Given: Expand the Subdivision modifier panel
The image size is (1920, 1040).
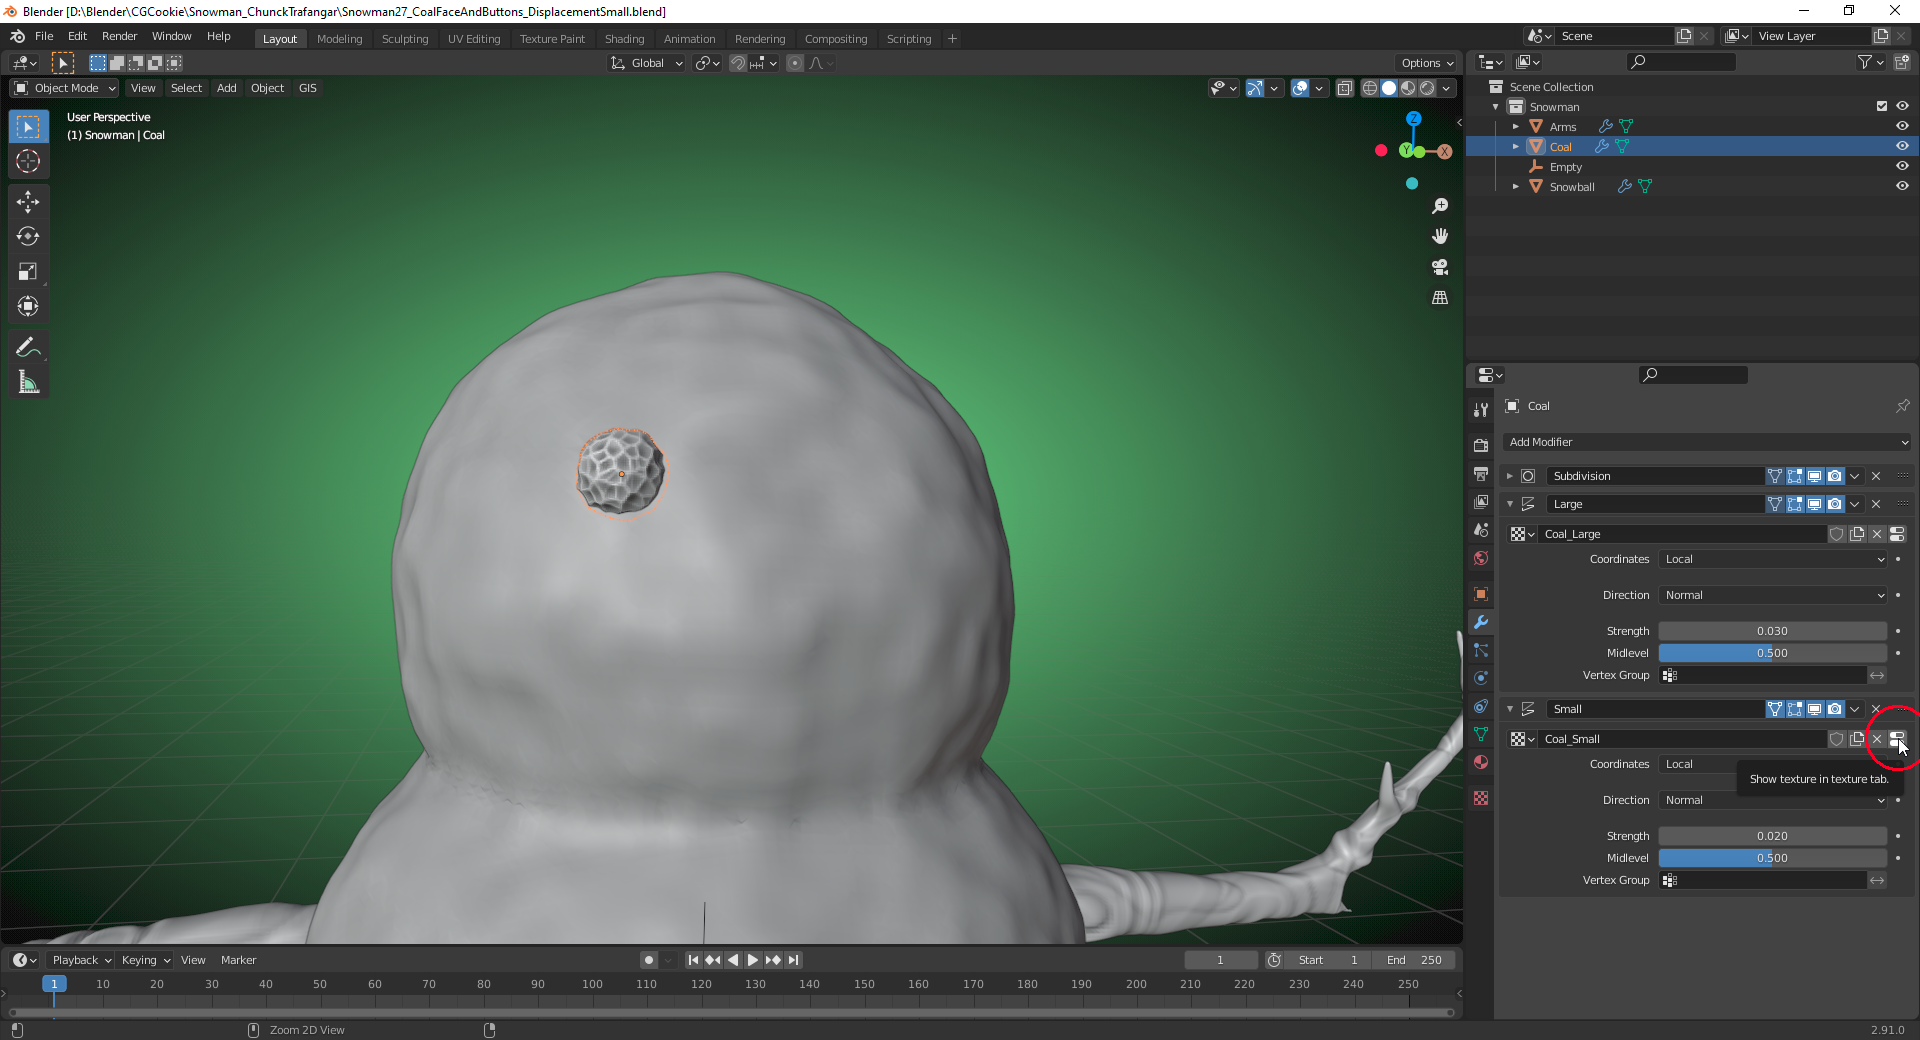Looking at the screenshot, I should pos(1510,476).
